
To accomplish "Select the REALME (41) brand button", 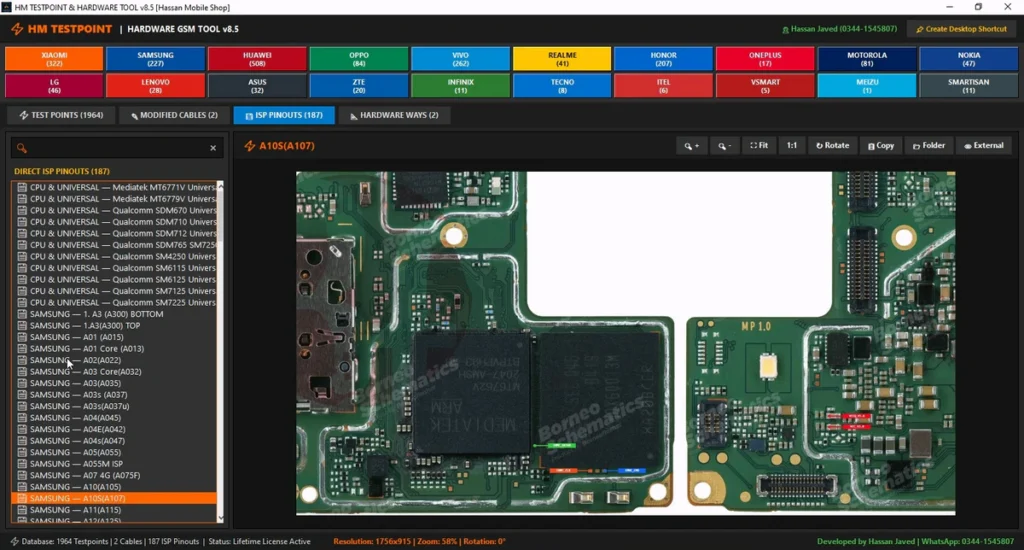I will 562,59.
